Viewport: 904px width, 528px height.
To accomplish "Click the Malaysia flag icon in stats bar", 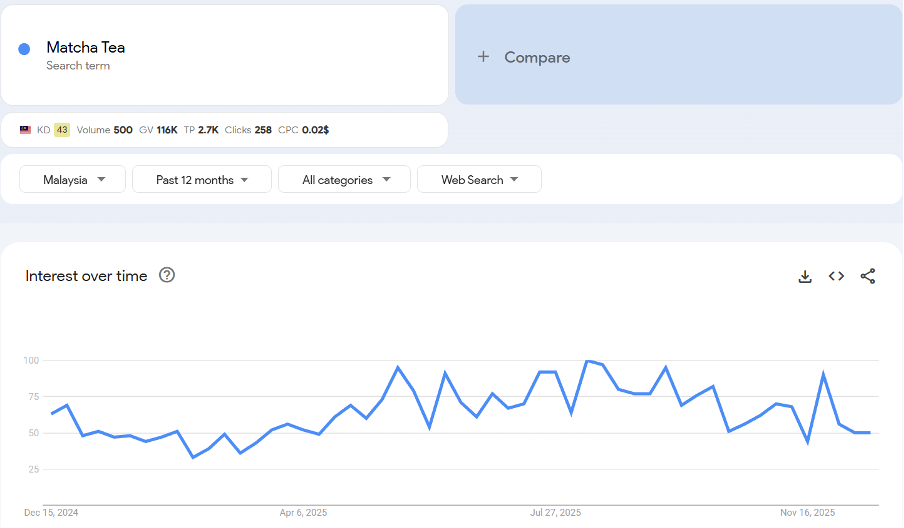I will pos(25,130).
